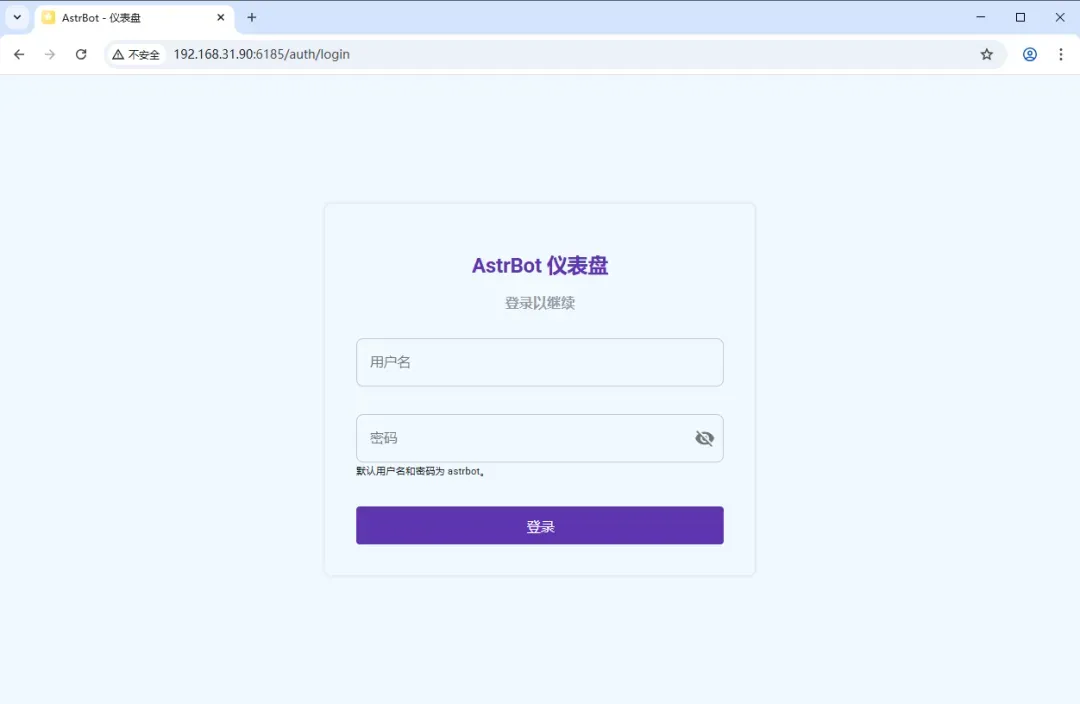Open the Chrome profile icon
Screen dimensions: 1080x704
(1030, 54)
